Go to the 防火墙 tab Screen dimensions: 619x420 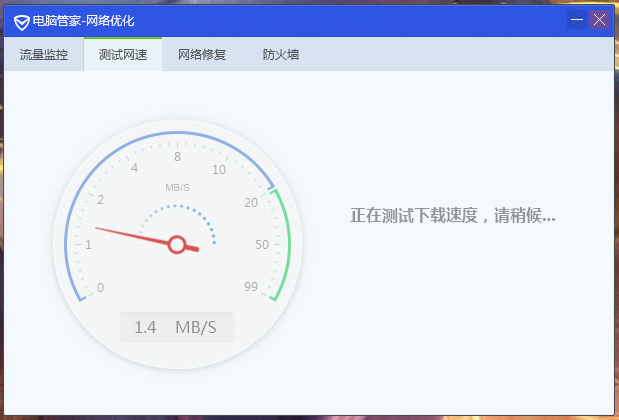(x=281, y=55)
